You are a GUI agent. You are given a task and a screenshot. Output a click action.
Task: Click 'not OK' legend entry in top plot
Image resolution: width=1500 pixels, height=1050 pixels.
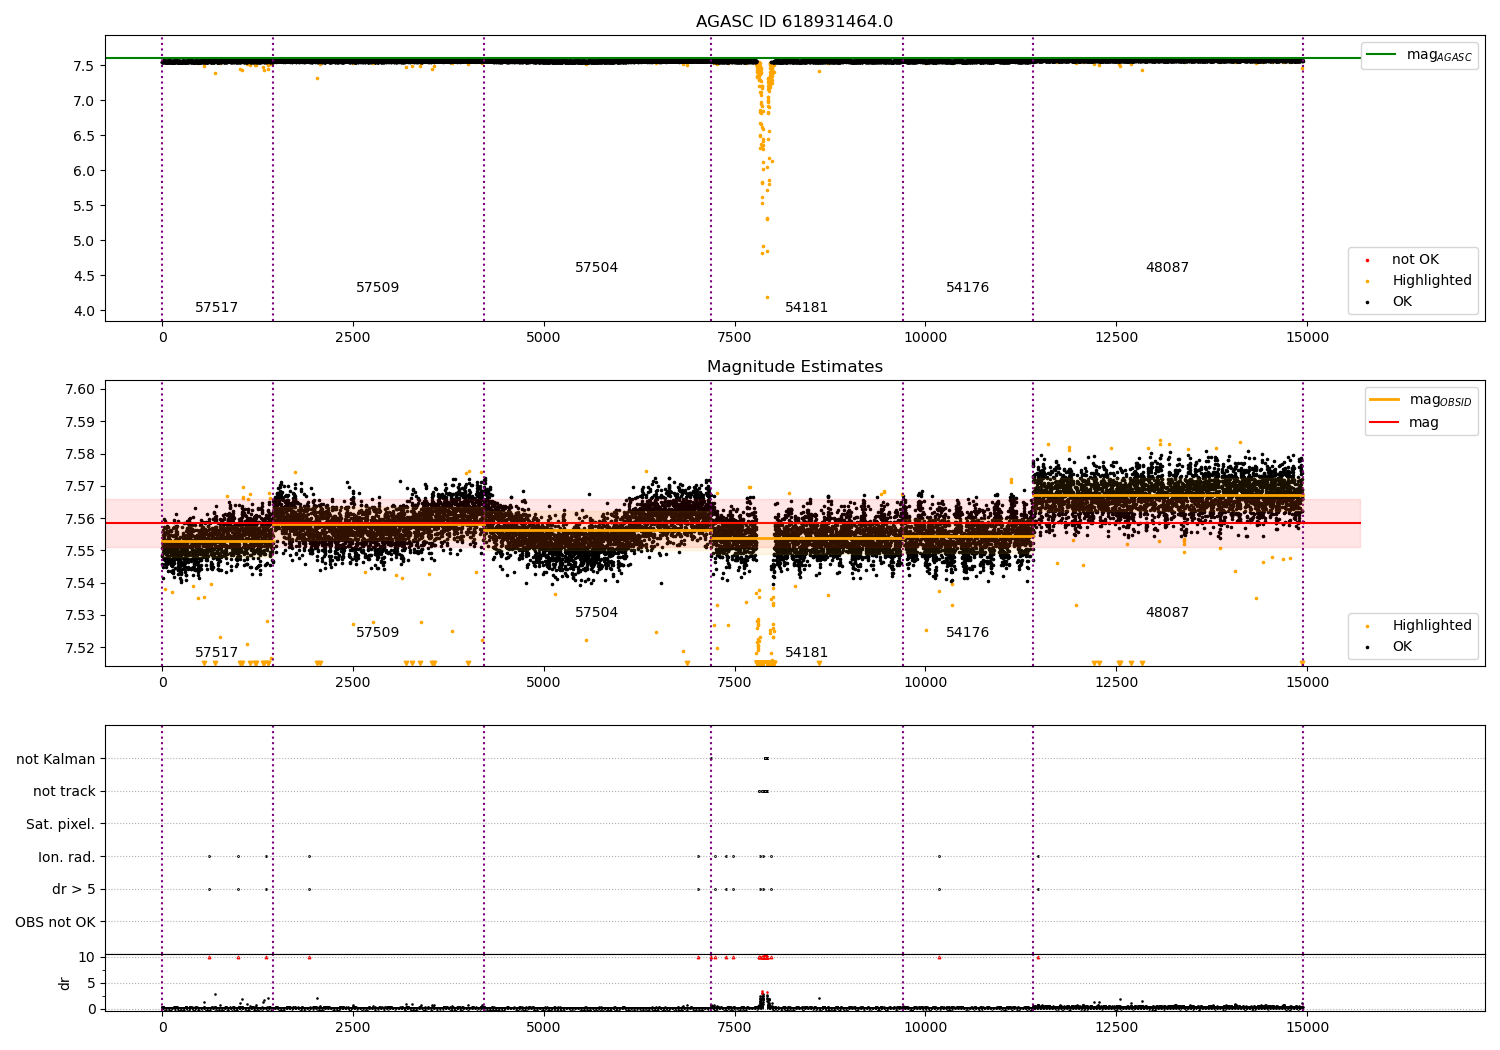click(x=1415, y=260)
